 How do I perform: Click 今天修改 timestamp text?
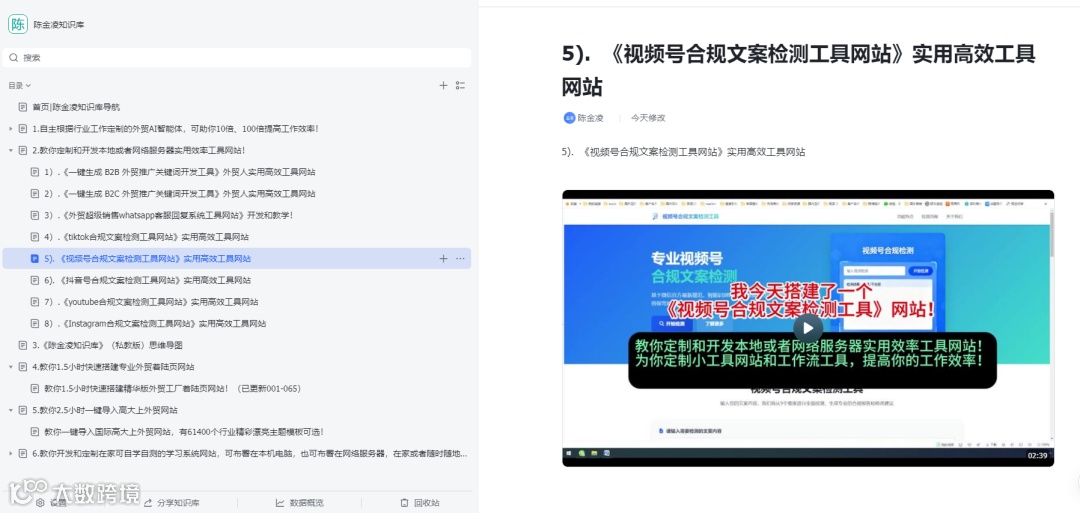tap(648, 118)
